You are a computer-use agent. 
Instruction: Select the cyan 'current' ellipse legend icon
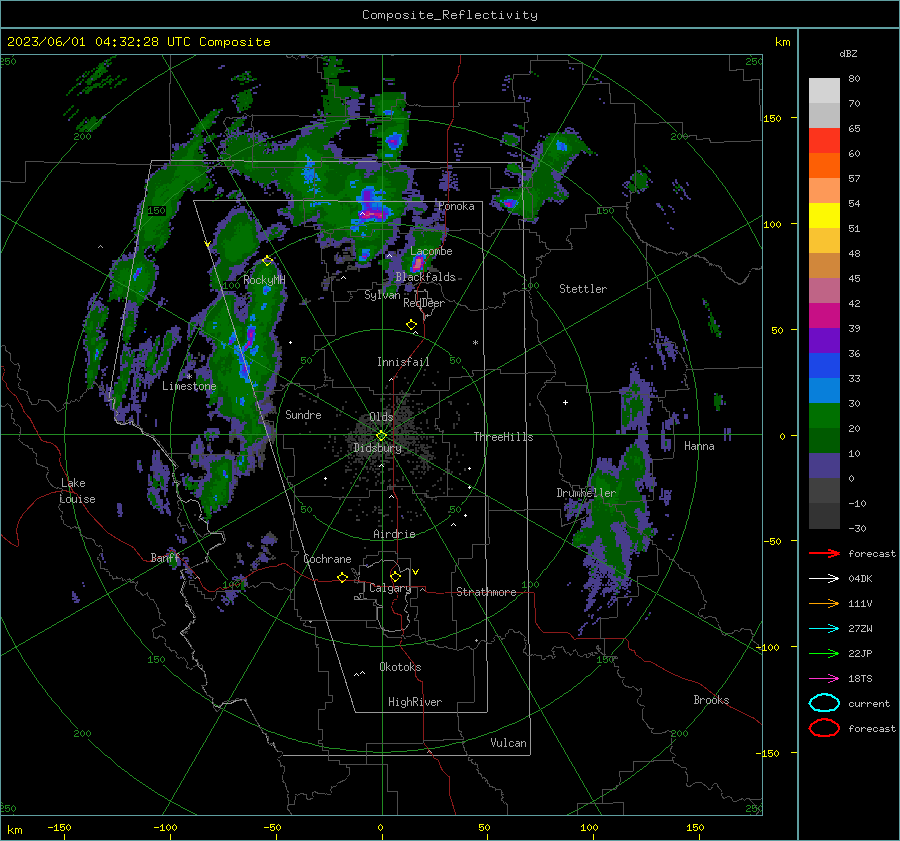coord(824,703)
